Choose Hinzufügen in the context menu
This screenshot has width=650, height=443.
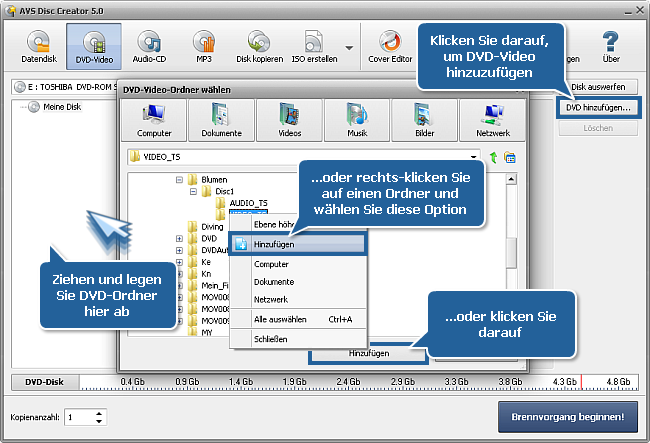coord(297,244)
